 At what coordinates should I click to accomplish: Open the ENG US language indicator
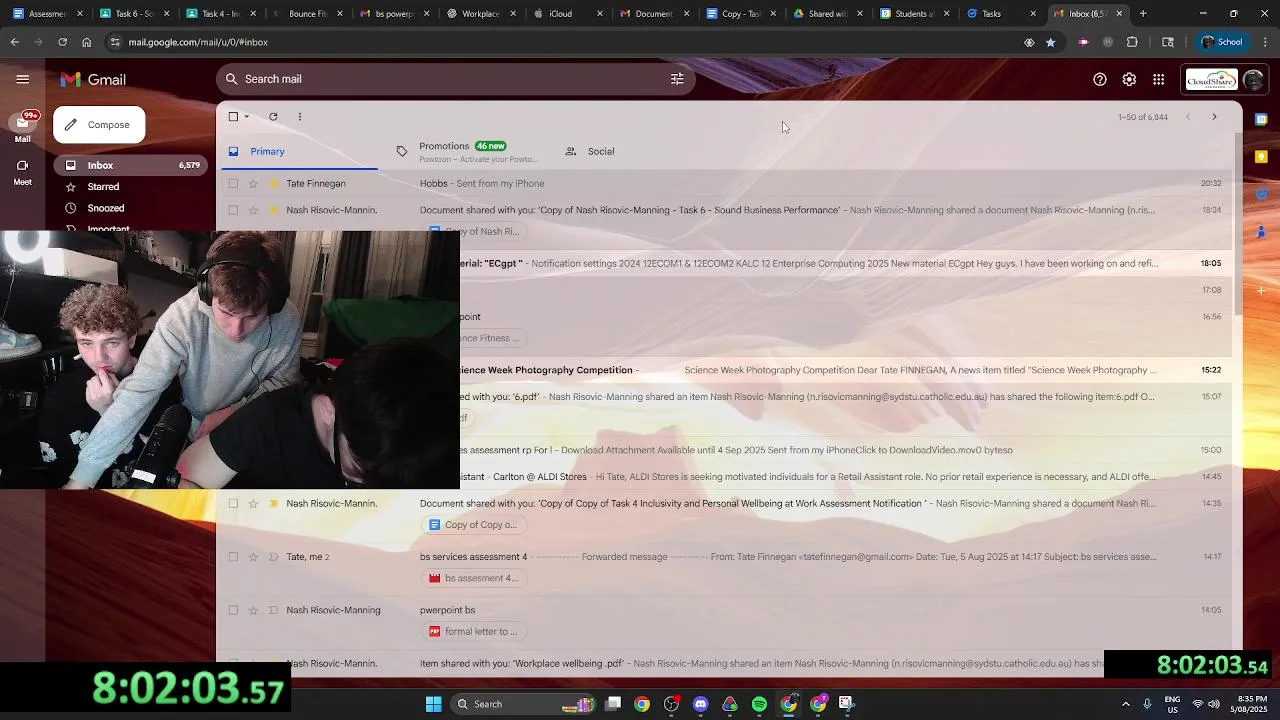(x=1172, y=704)
